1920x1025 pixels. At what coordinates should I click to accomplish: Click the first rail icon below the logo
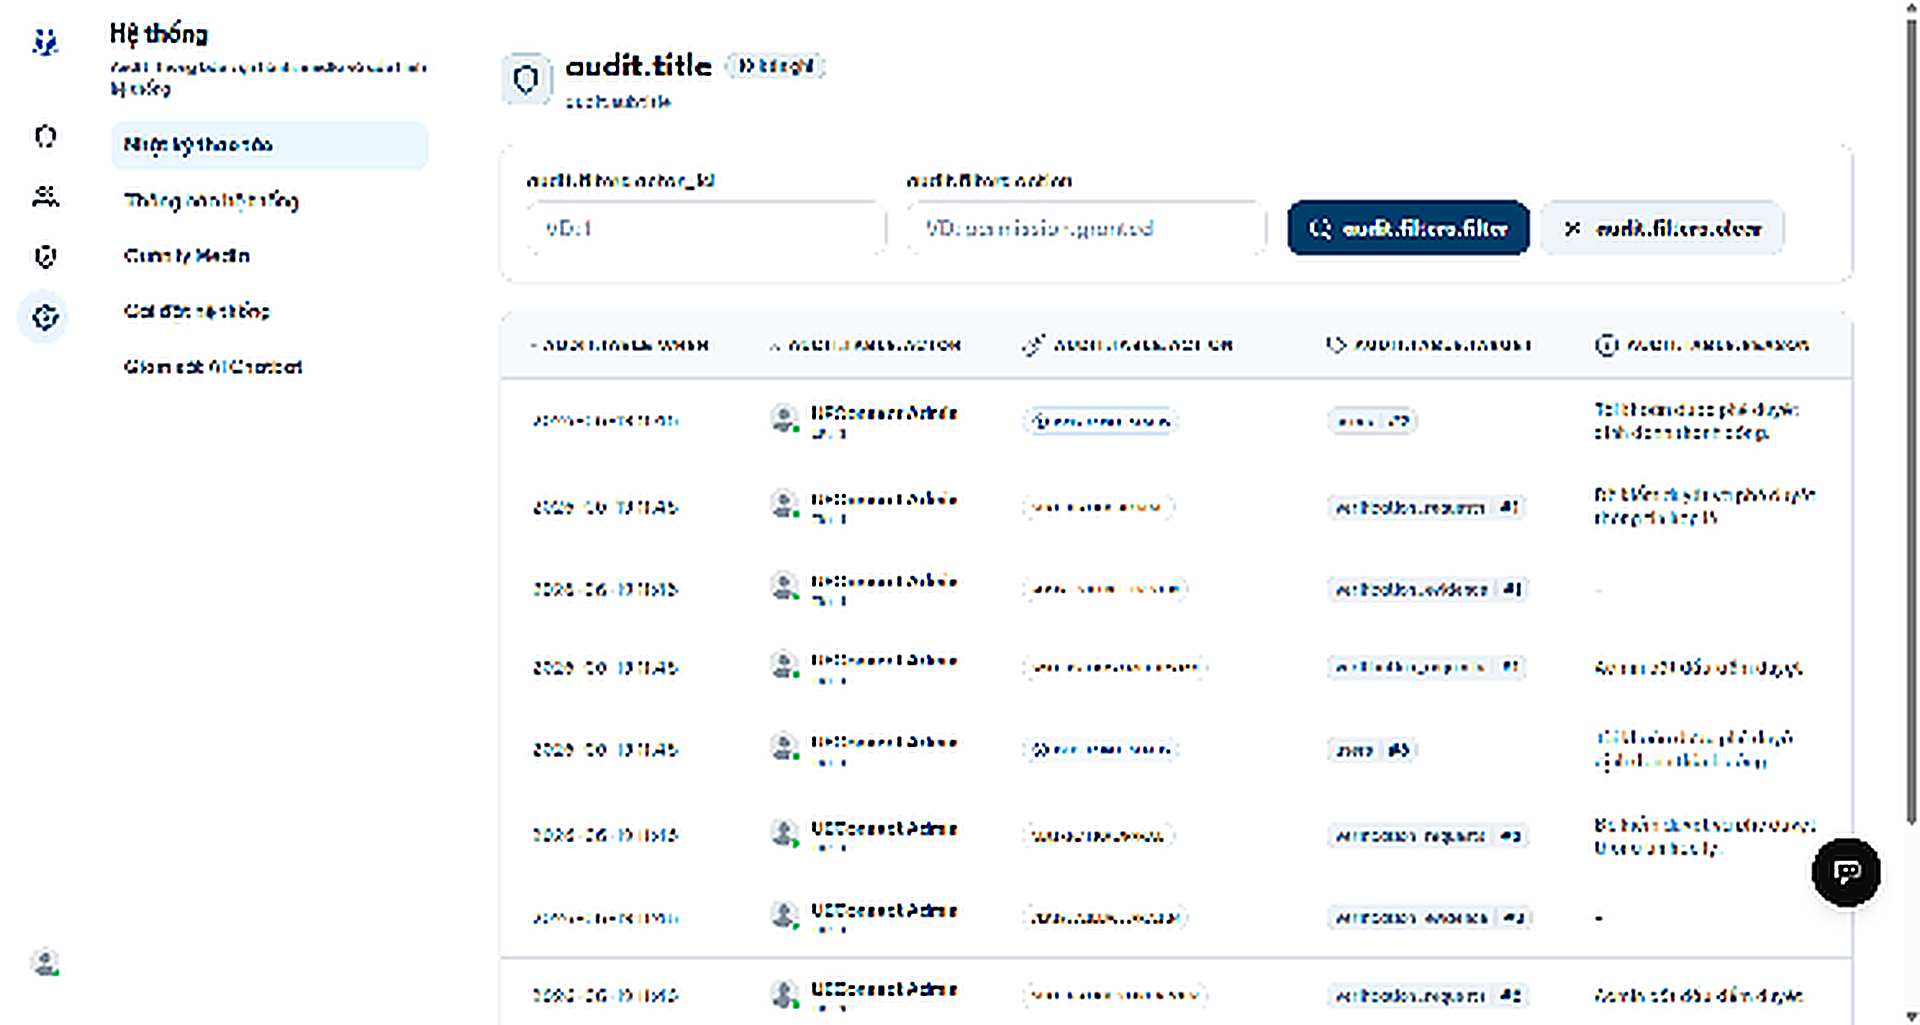click(x=45, y=136)
